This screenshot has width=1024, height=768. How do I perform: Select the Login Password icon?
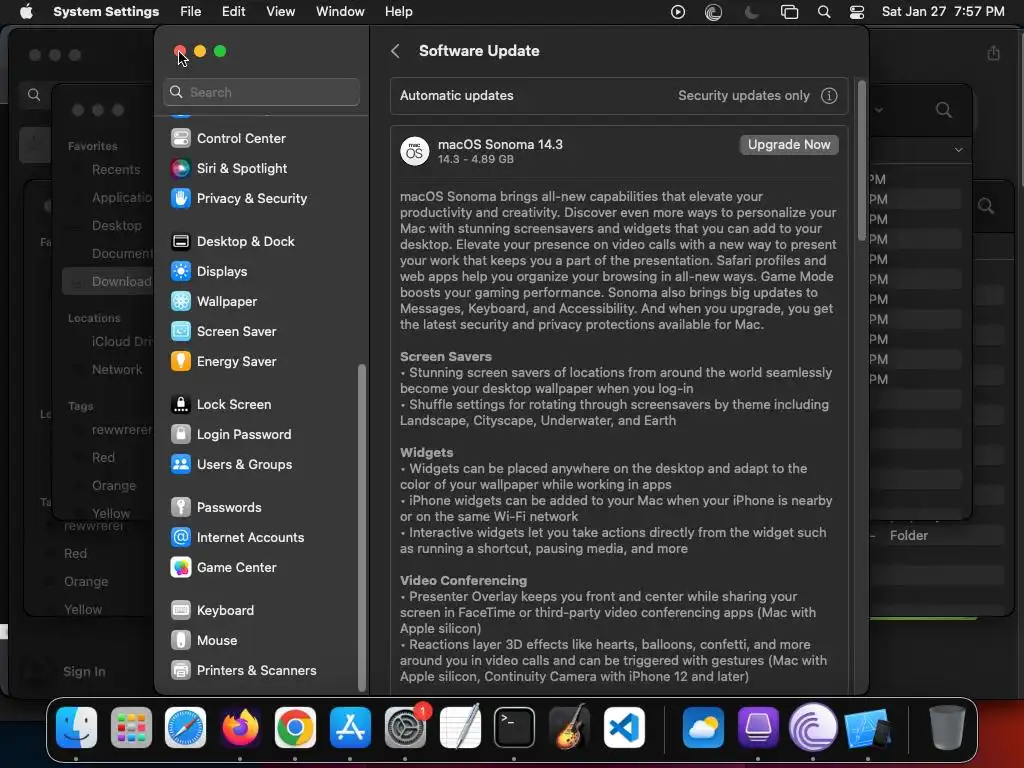click(180, 435)
